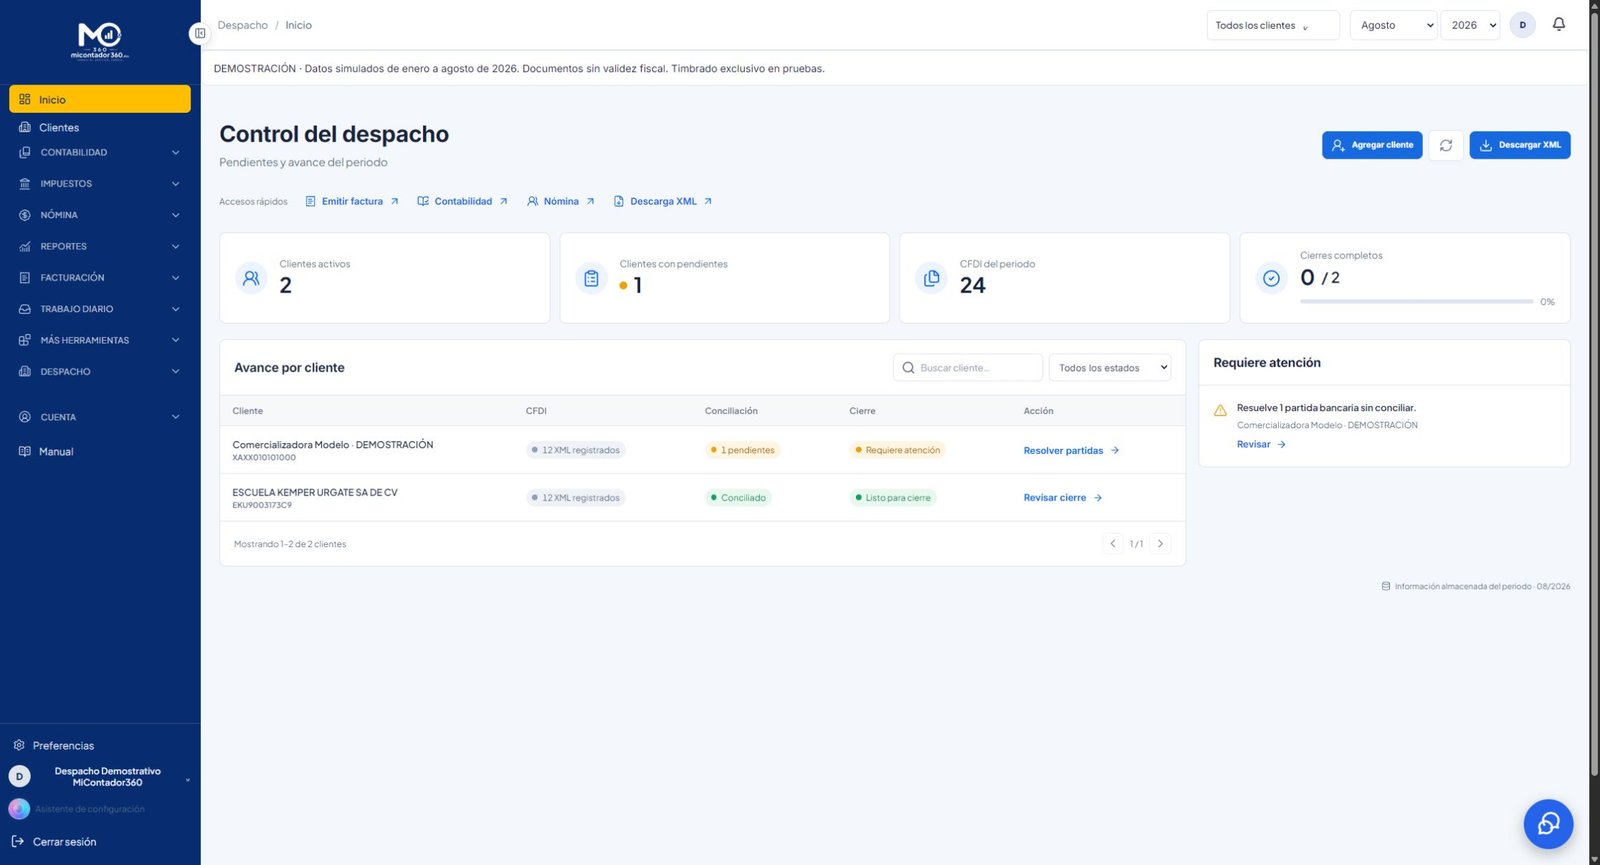The height and width of the screenshot is (865, 1600).
Task: Expand the FACTURACIÓN sidebar section
Action: click(x=100, y=278)
